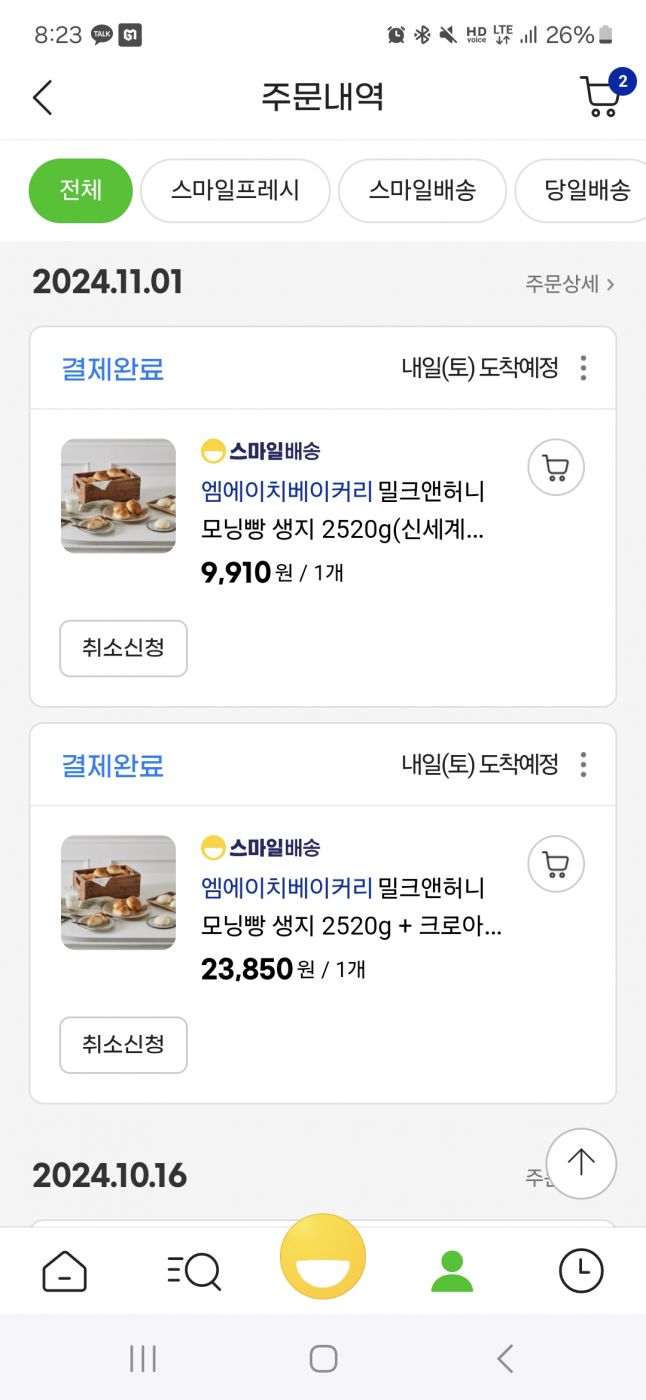Switch to the 스마일프레시 filter
This screenshot has width=646, height=1400.
click(x=235, y=190)
